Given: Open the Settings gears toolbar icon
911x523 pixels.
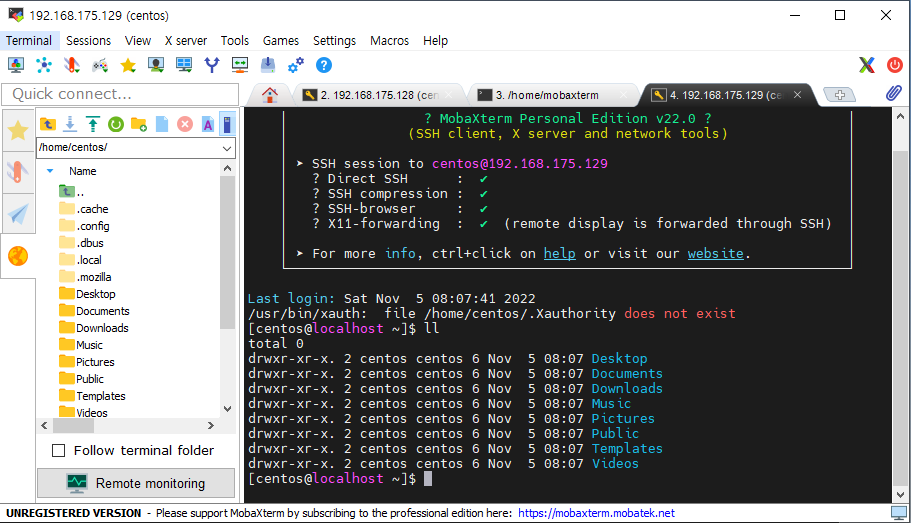Looking at the screenshot, I should pos(296,65).
